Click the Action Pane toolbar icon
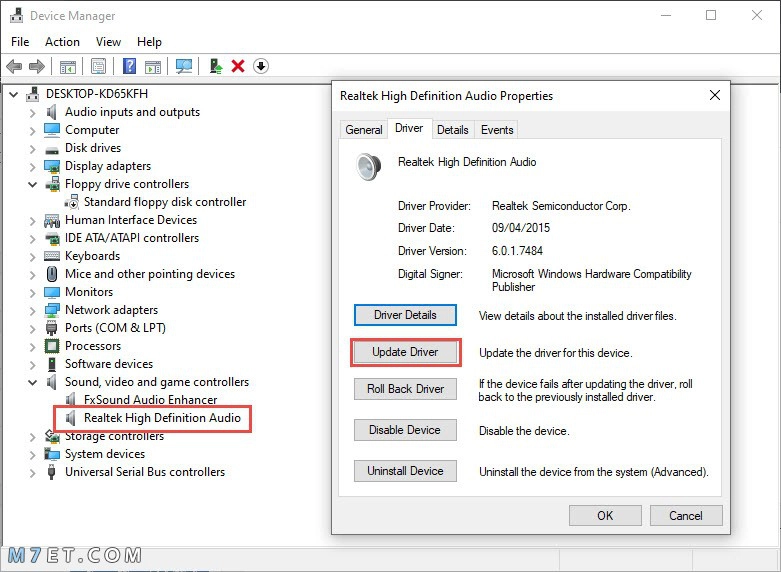781x572 pixels. [153, 66]
